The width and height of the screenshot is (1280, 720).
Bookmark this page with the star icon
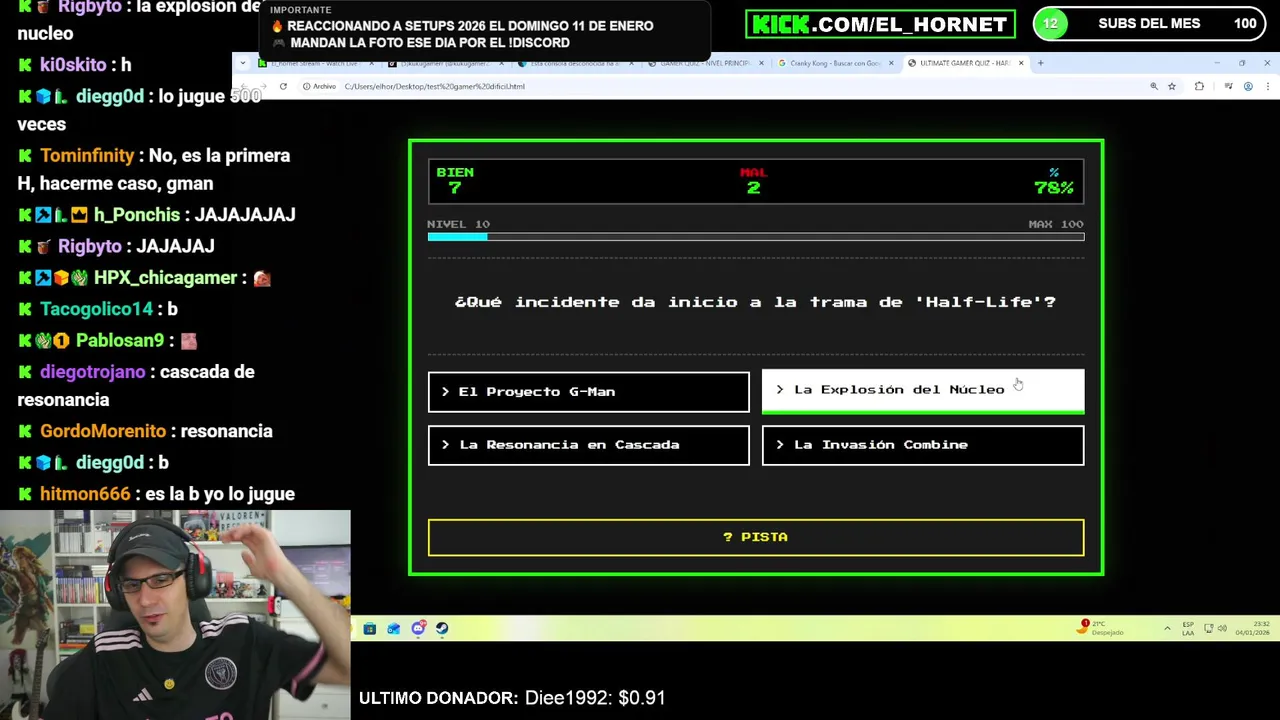[x=1172, y=86]
